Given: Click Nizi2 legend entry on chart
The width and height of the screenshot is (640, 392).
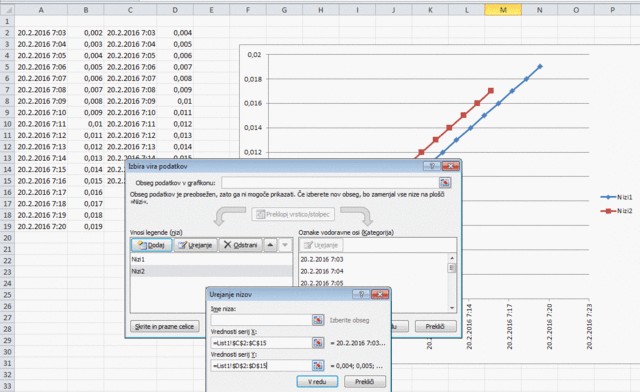Looking at the screenshot, I should 616,211.
